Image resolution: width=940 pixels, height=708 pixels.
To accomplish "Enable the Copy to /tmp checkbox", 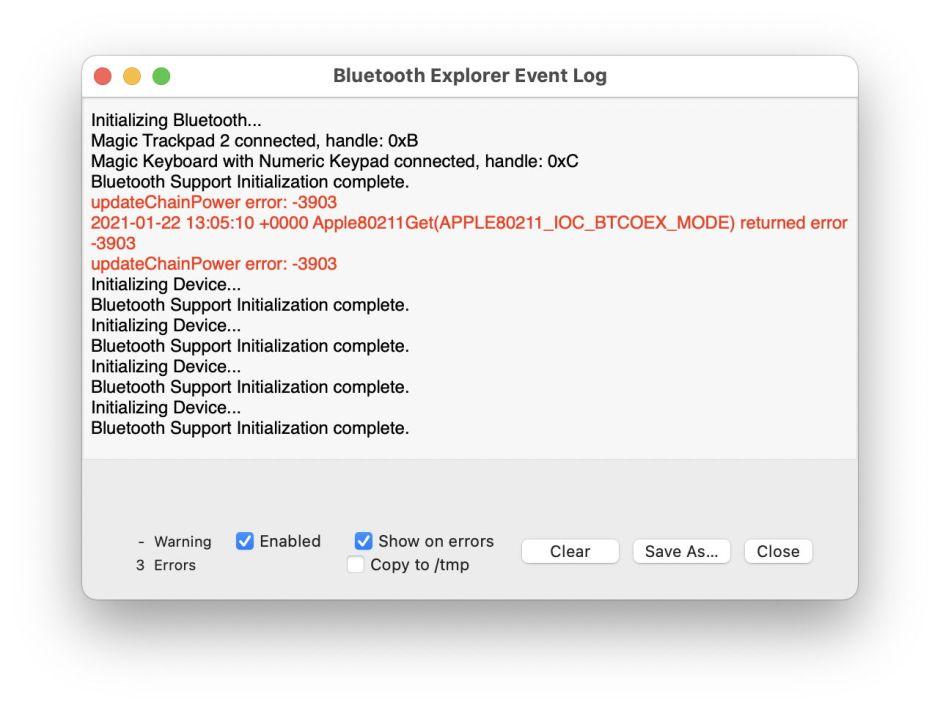I will coord(356,564).
